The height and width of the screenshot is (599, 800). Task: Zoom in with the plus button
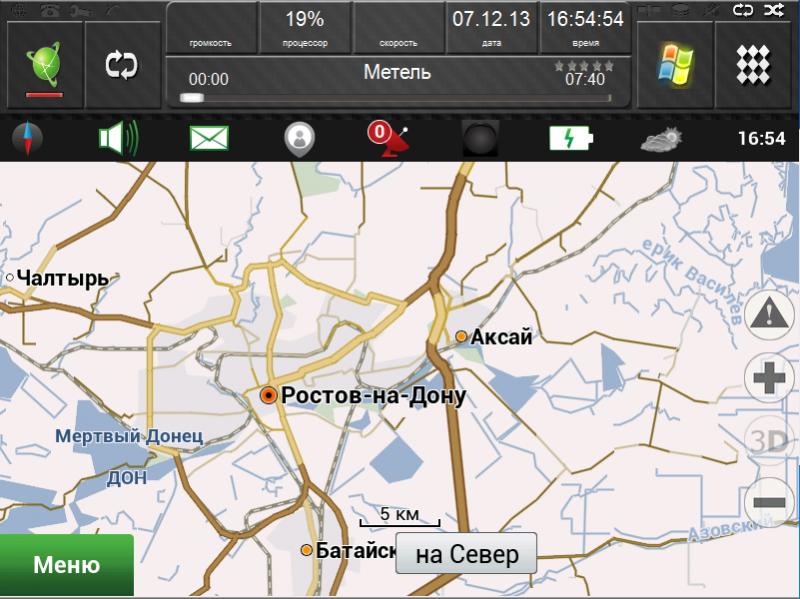(x=769, y=378)
